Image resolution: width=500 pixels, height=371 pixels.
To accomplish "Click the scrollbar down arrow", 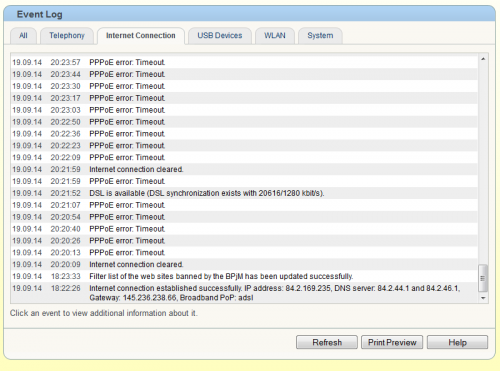I will [x=483, y=298].
